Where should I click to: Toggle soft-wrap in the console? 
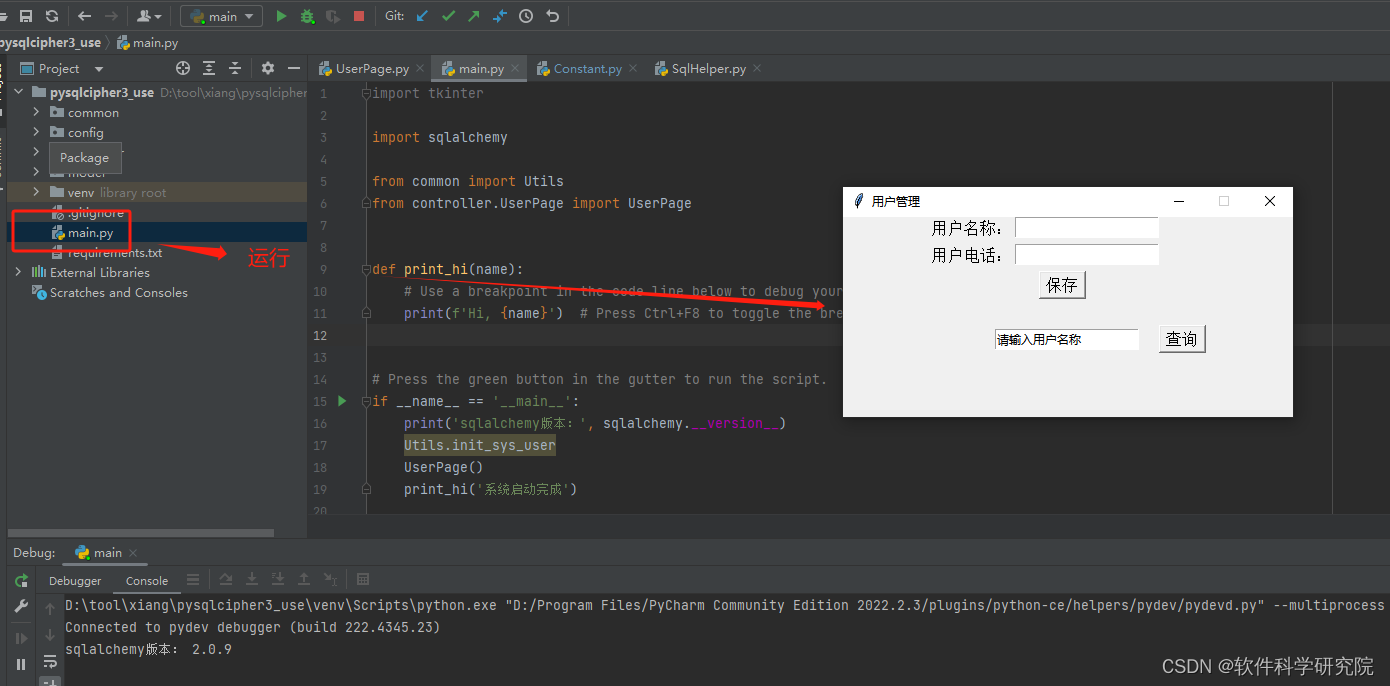(x=50, y=661)
